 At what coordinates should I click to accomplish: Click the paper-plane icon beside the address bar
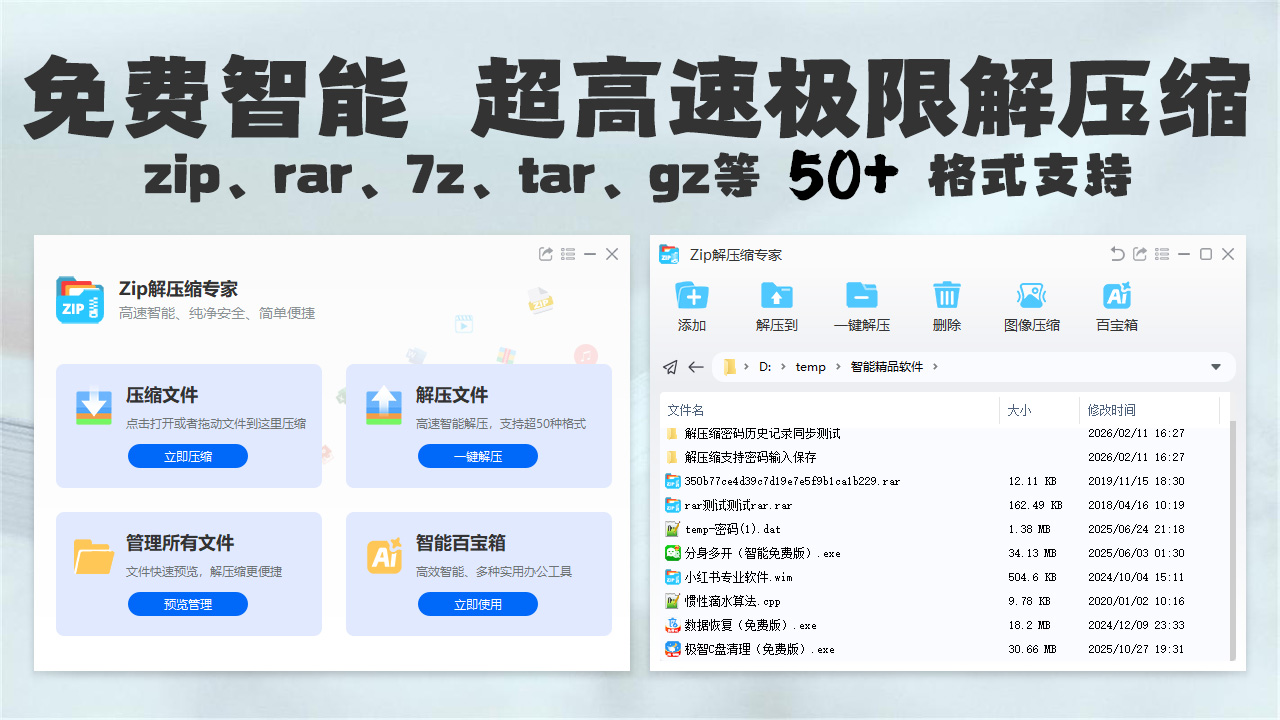[670, 367]
